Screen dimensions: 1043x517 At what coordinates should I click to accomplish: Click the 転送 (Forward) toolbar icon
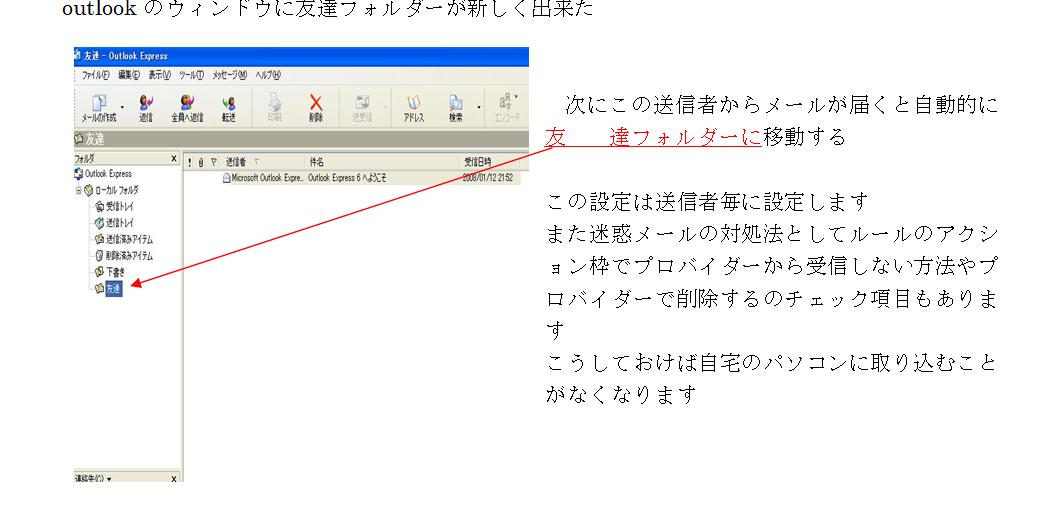pyautogui.click(x=229, y=108)
